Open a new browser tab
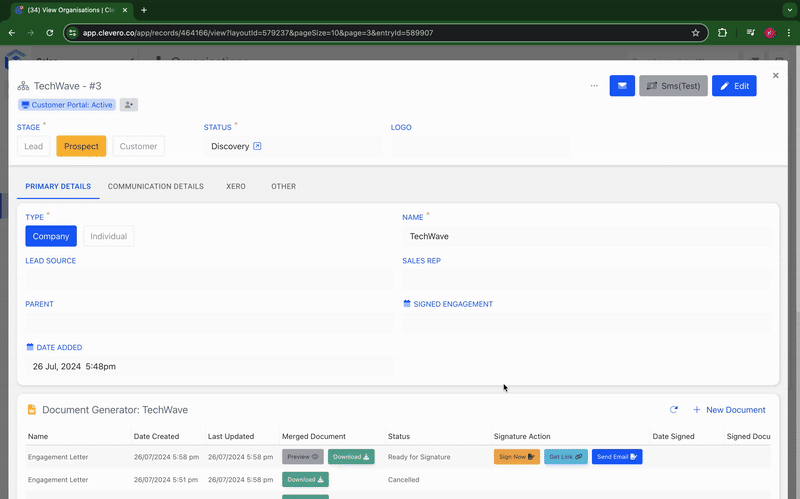 pos(144,10)
